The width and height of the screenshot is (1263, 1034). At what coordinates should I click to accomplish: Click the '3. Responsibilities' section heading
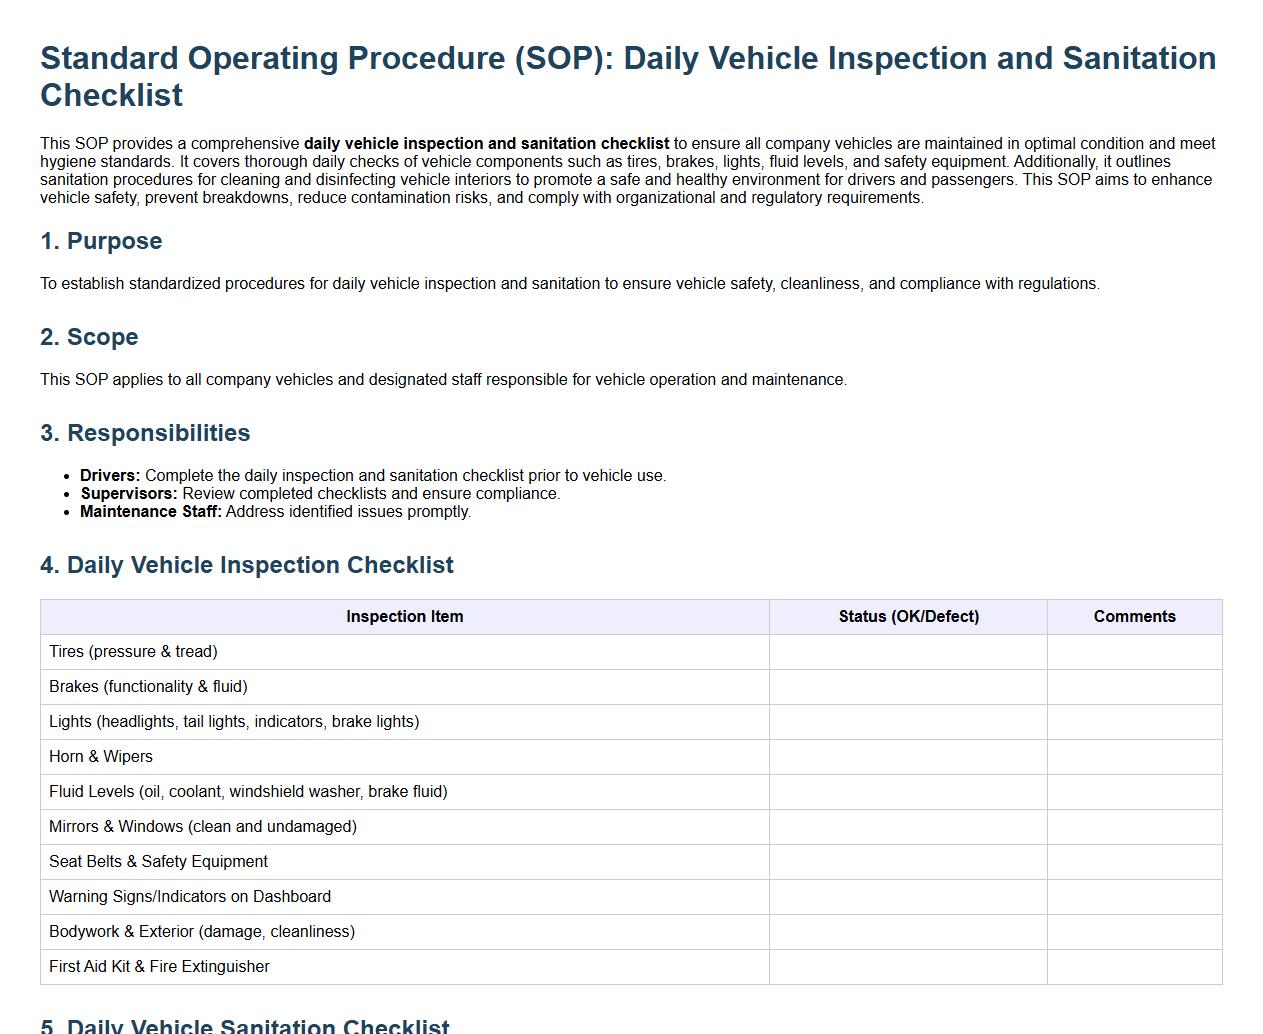click(x=145, y=433)
